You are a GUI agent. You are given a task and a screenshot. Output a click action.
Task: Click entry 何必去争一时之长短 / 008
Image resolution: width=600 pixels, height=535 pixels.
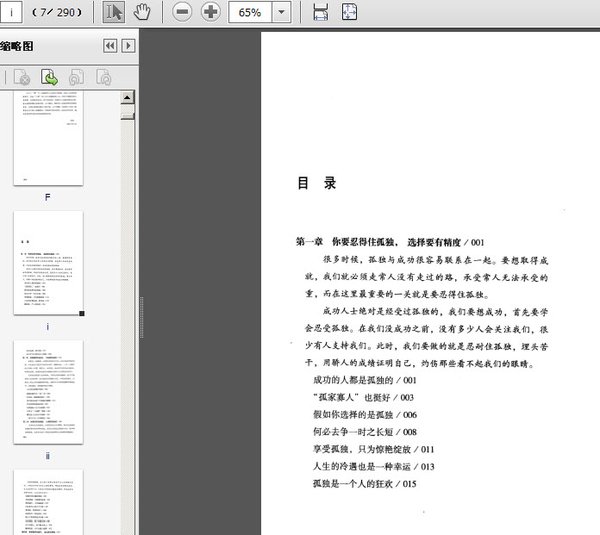click(x=365, y=432)
